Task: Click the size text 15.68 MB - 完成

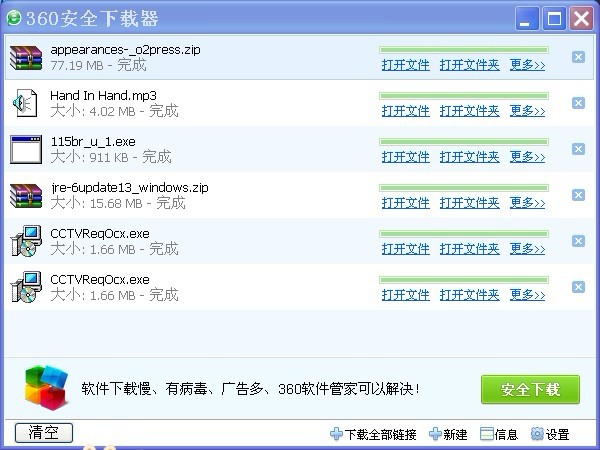Action: (x=118, y=203)
